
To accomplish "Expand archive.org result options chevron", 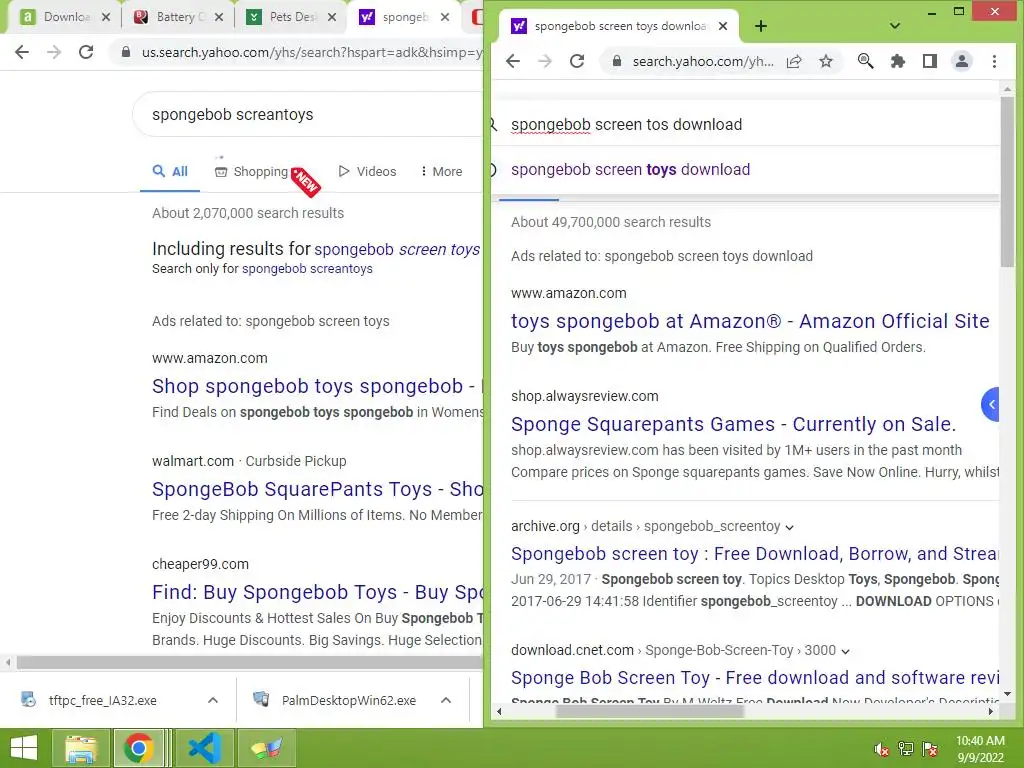I will pyautogui.click(x=790, y=527).
